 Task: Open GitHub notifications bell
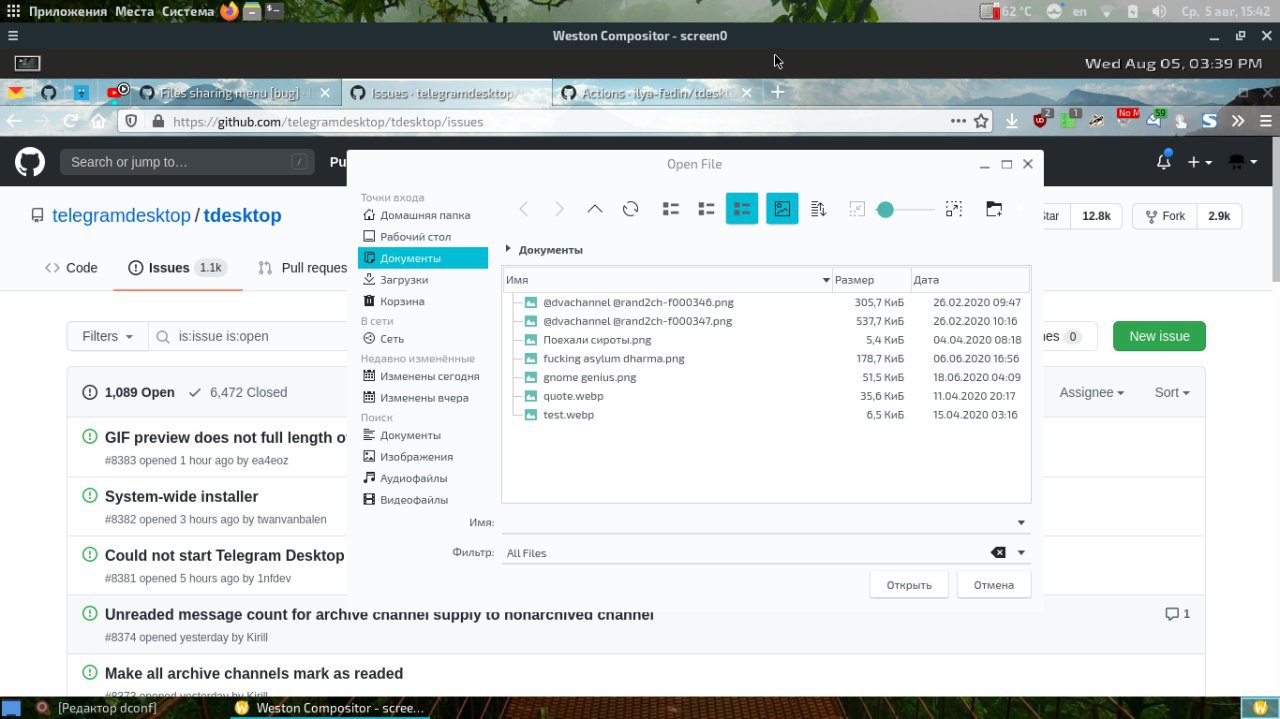point(1164,161)
